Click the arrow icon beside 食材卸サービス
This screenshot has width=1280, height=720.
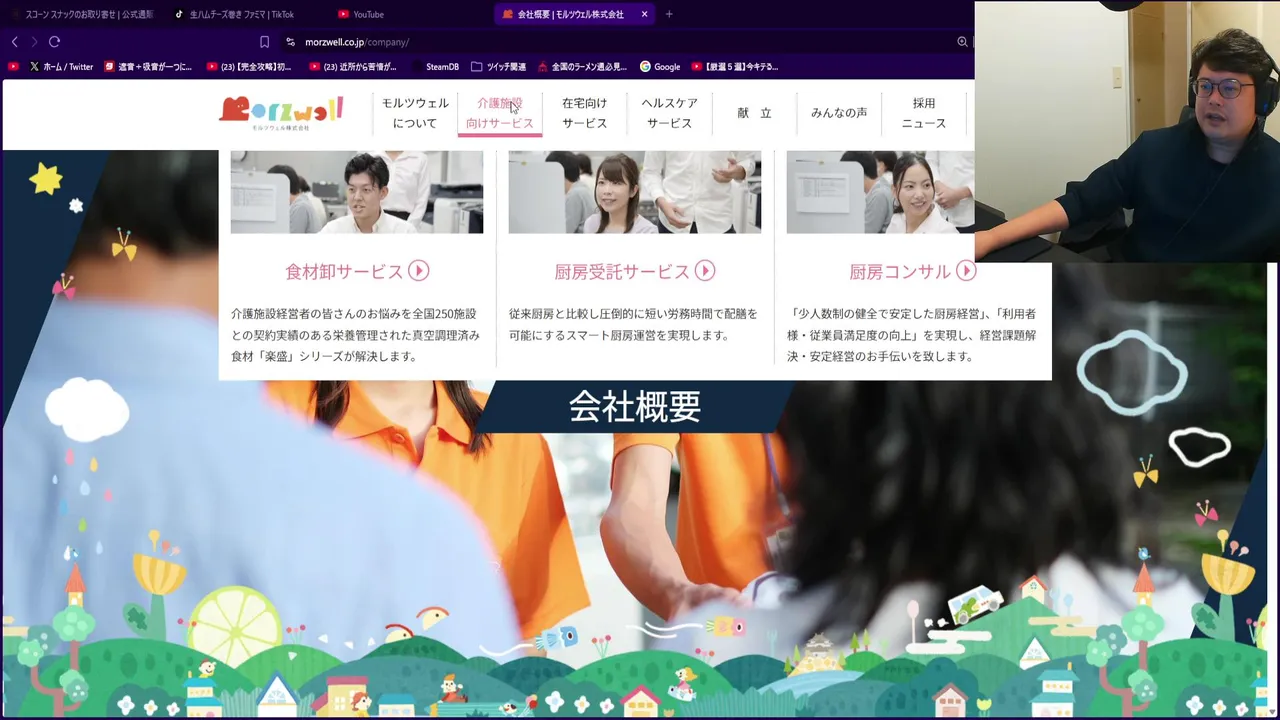(x=419, y=271)
